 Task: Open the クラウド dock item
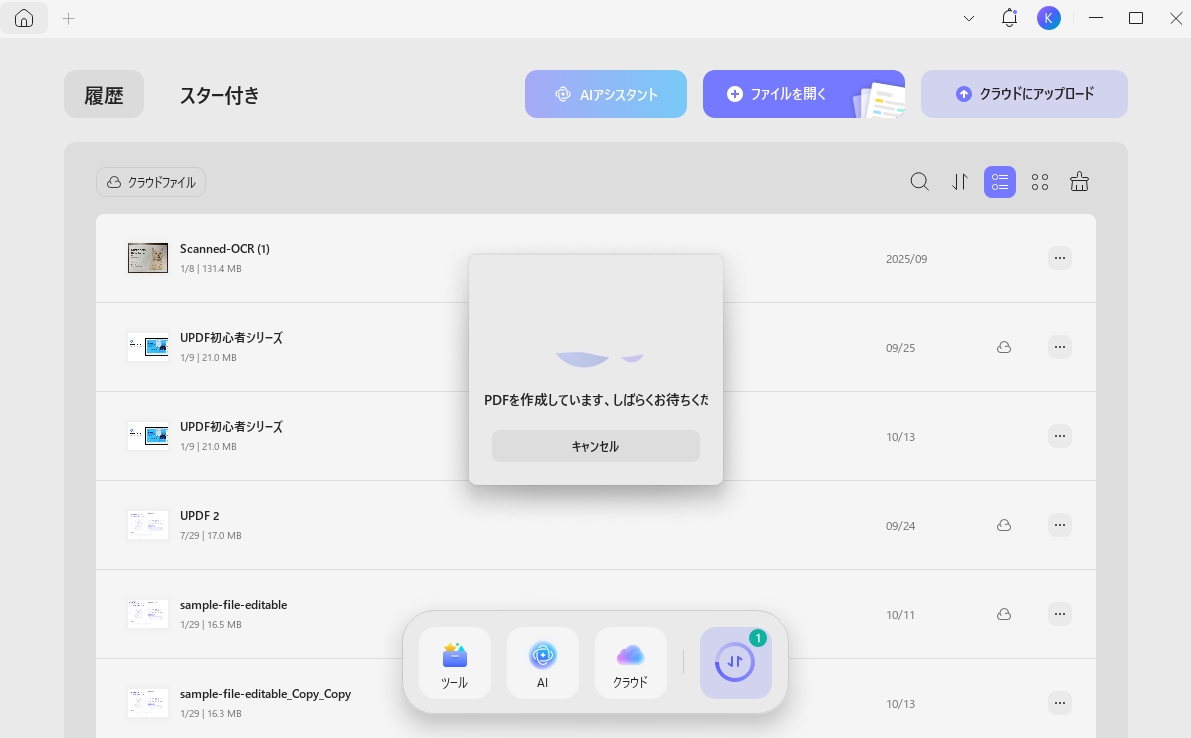[630, 663]
